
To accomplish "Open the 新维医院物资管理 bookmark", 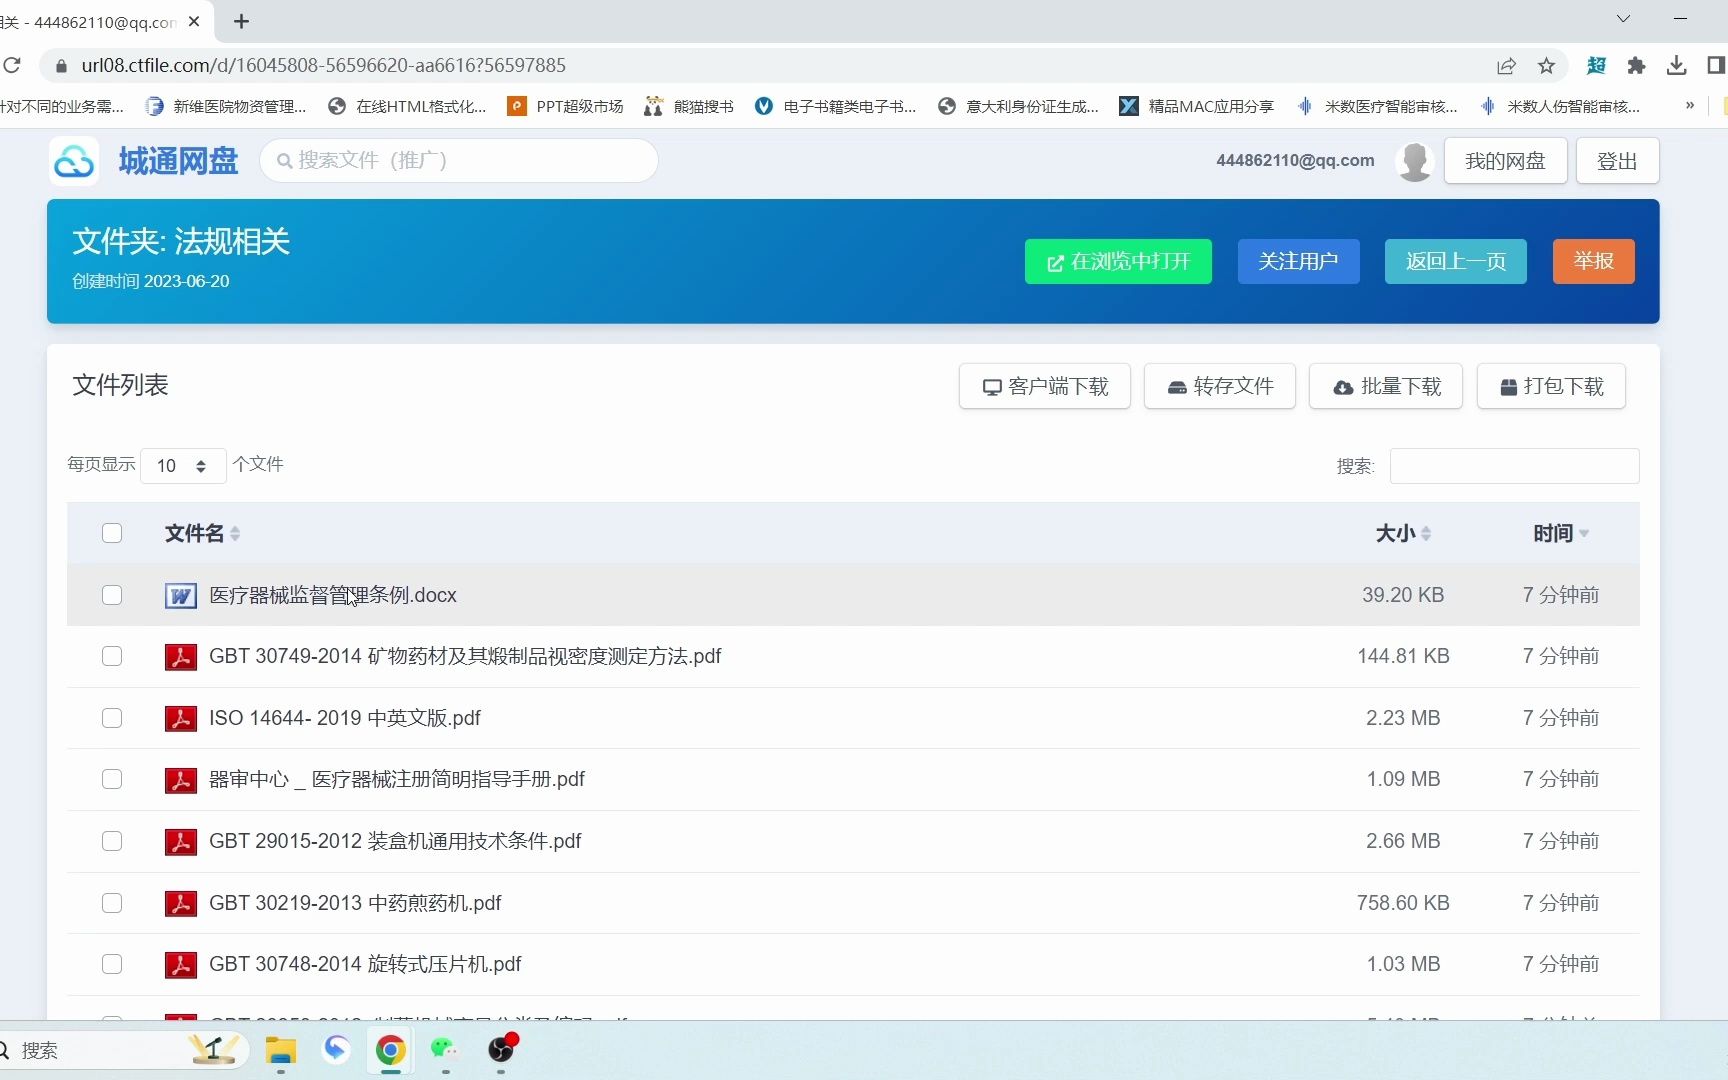I will pyautogui.click(x=226, y=106).
